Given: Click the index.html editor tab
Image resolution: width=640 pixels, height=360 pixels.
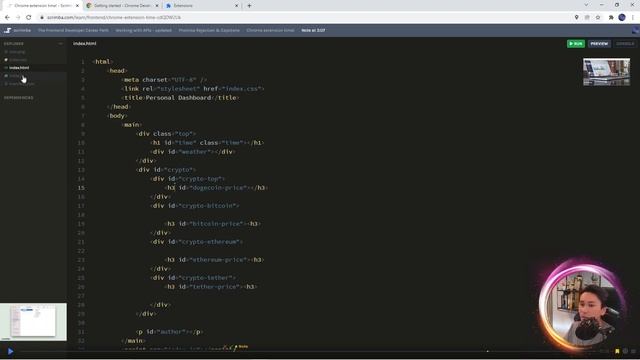Looking at the screenshot, I should (85, 44).
